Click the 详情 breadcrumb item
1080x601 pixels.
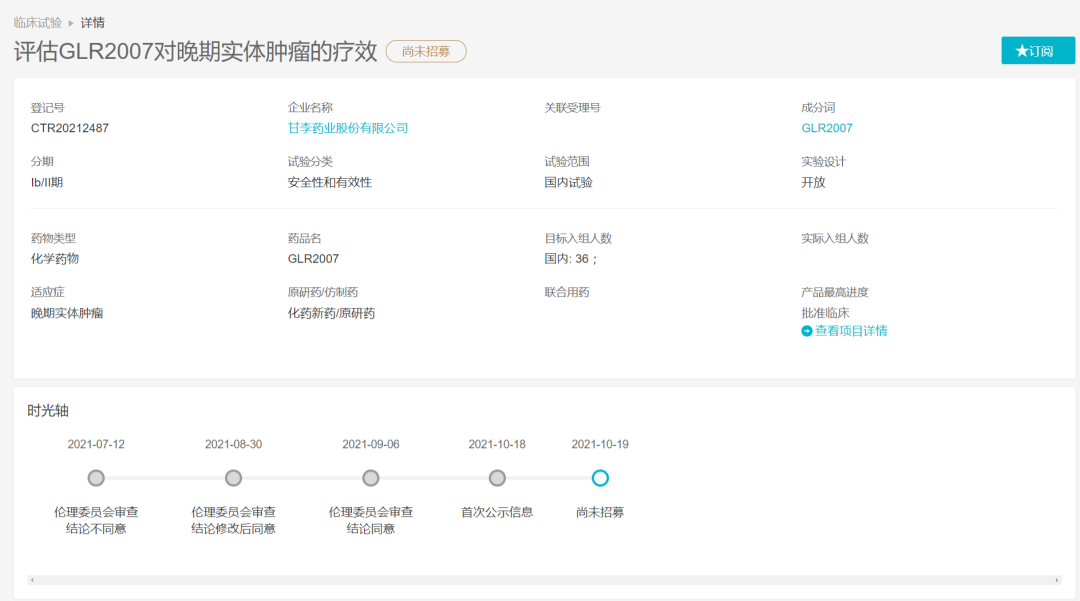pos(92,22)
